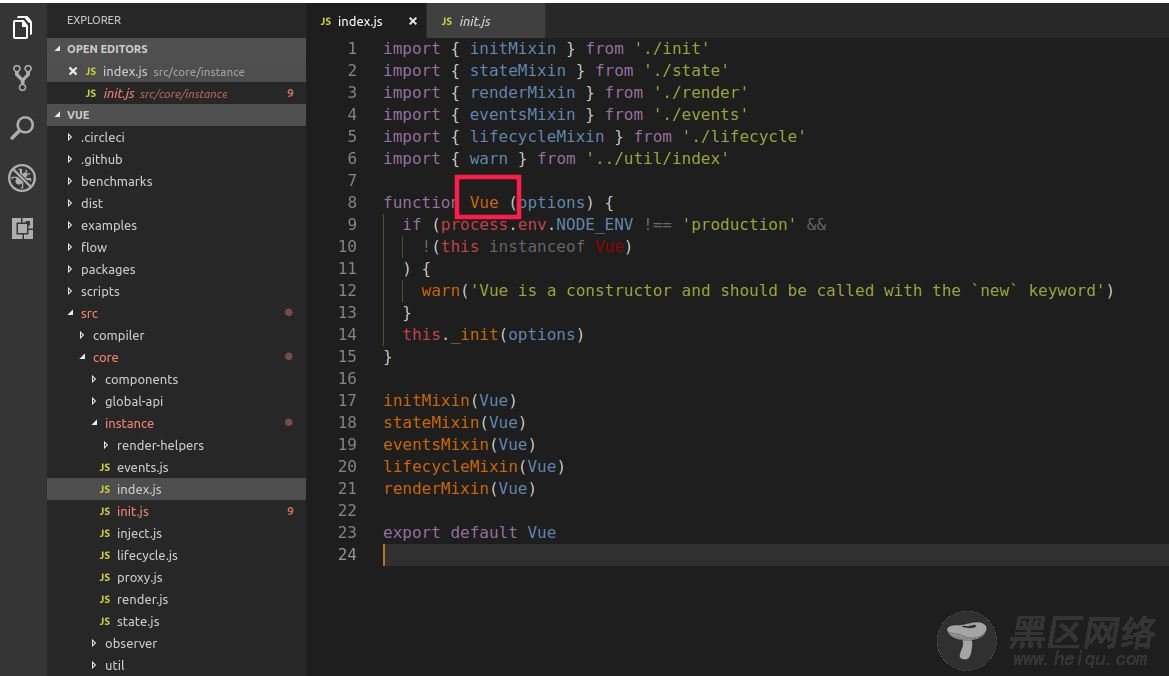Open init.js in instance folder tree

176,511
